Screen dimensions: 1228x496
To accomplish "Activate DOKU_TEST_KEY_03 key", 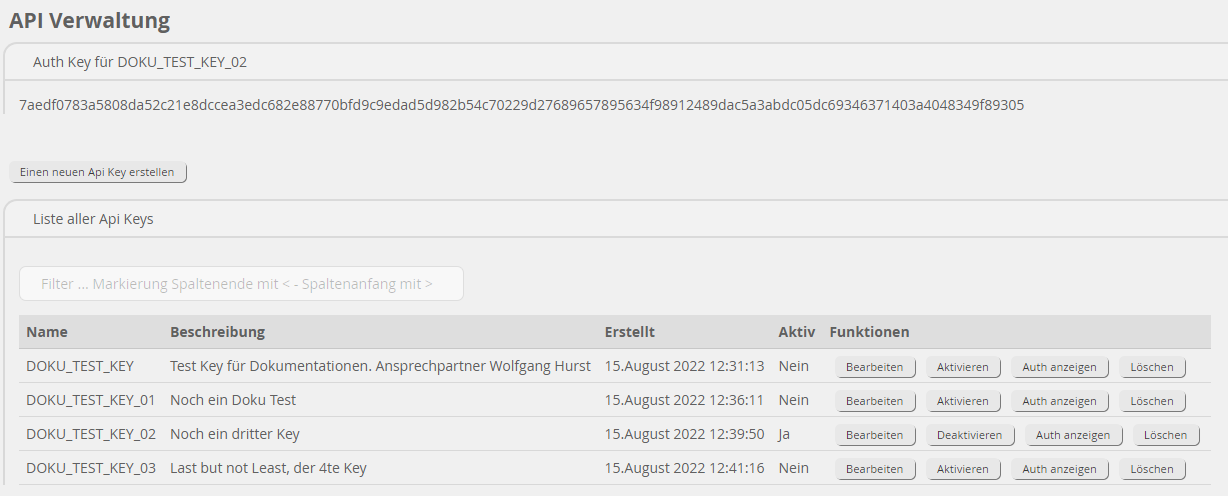I will (962, 469).
